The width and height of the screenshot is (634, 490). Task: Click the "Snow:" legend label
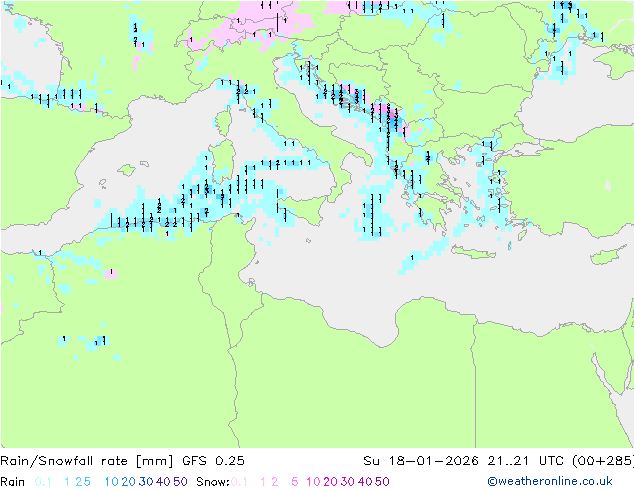click(x=213, y=482)
